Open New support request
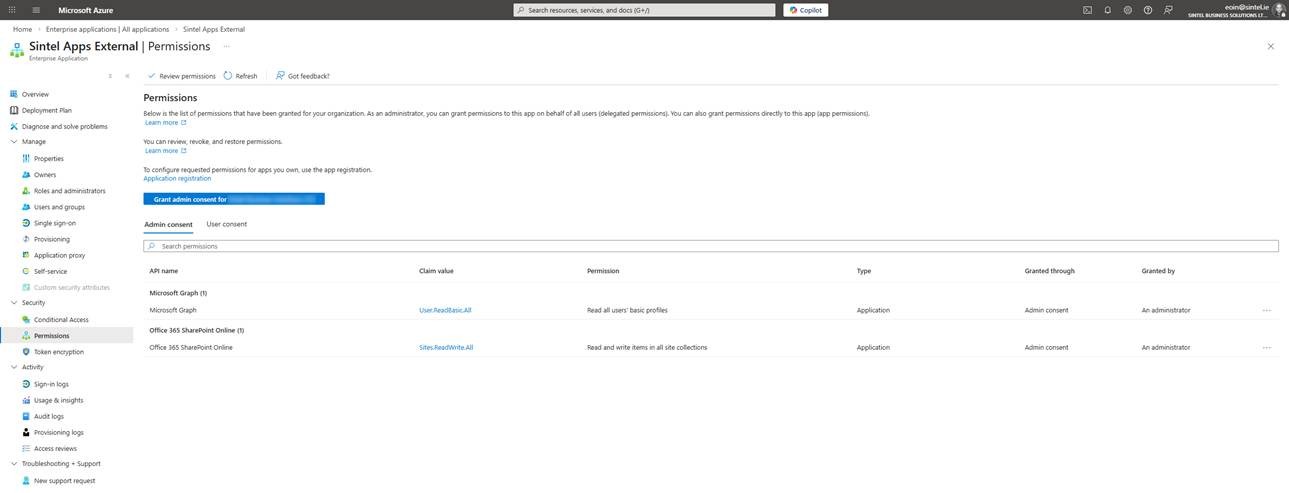The height and width of the screenshot is (493, 1289). 64,481
